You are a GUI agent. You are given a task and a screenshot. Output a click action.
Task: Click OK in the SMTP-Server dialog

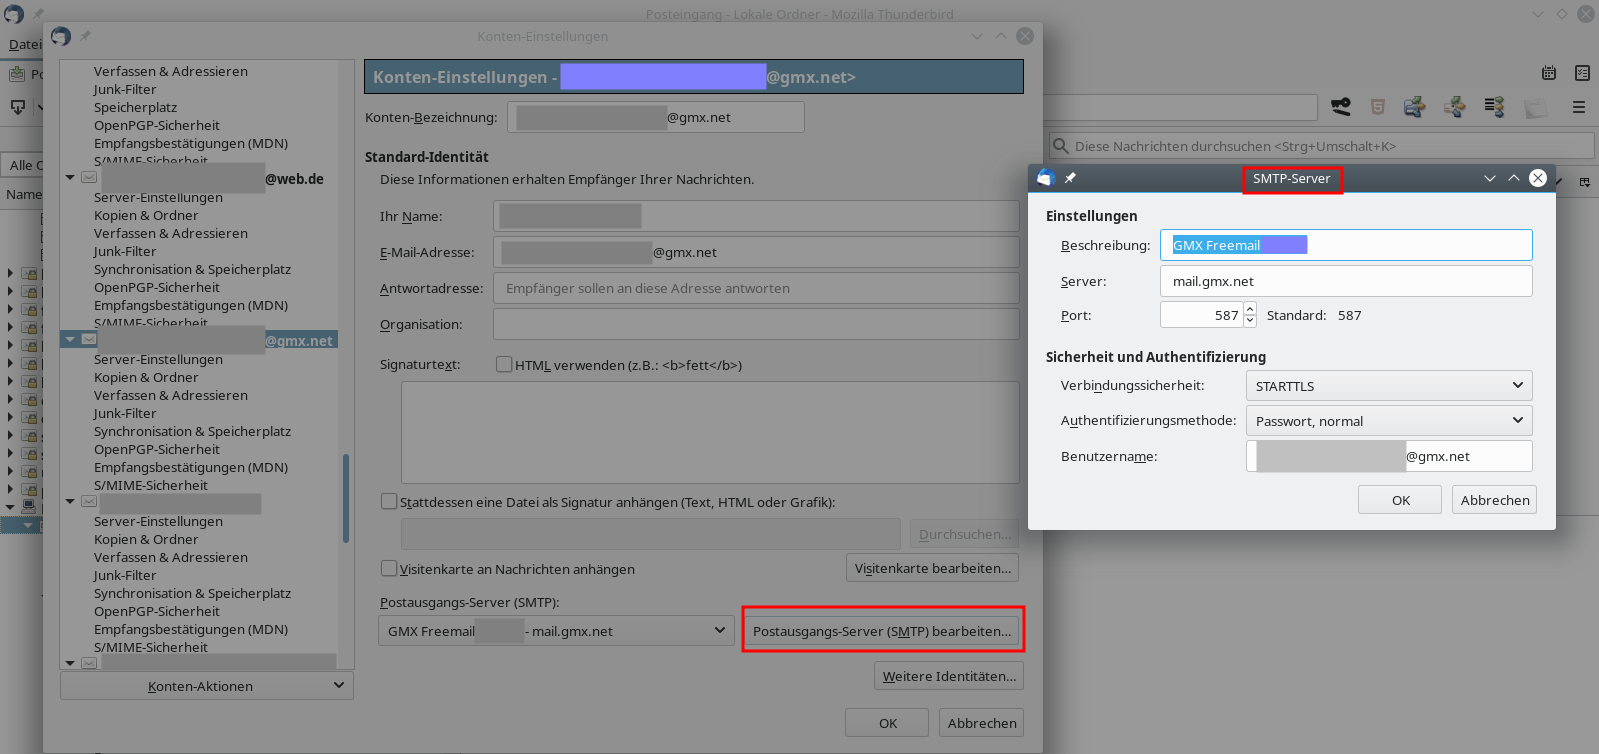[1400, 500]
